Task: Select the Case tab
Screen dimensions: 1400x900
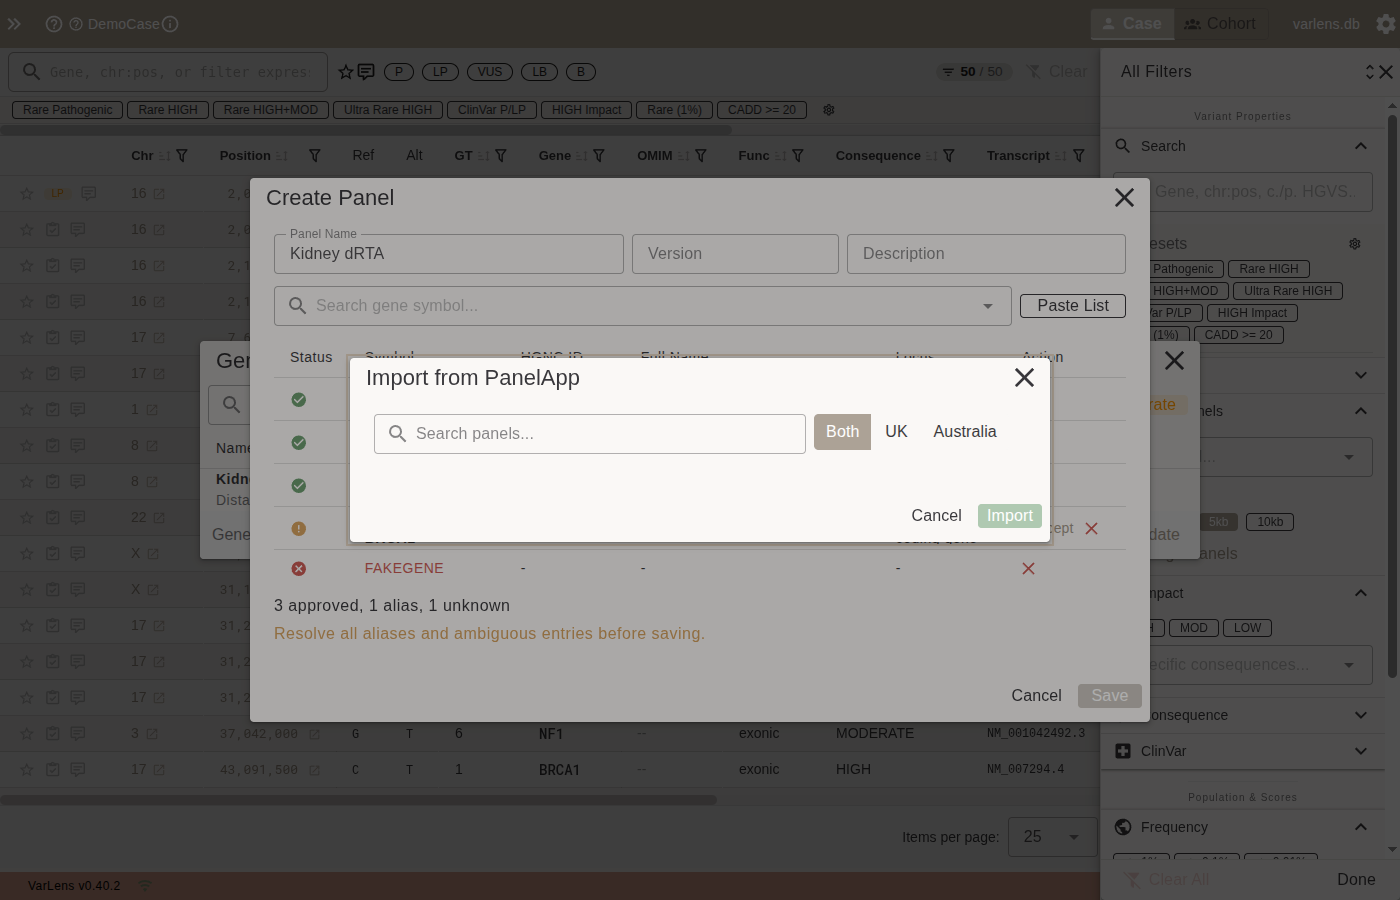Action: pos(1132,23)
